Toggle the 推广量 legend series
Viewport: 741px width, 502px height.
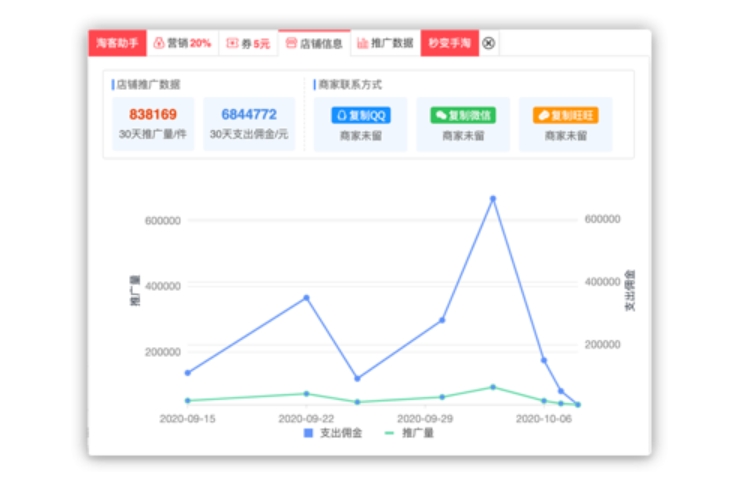[x=408, y=433]
